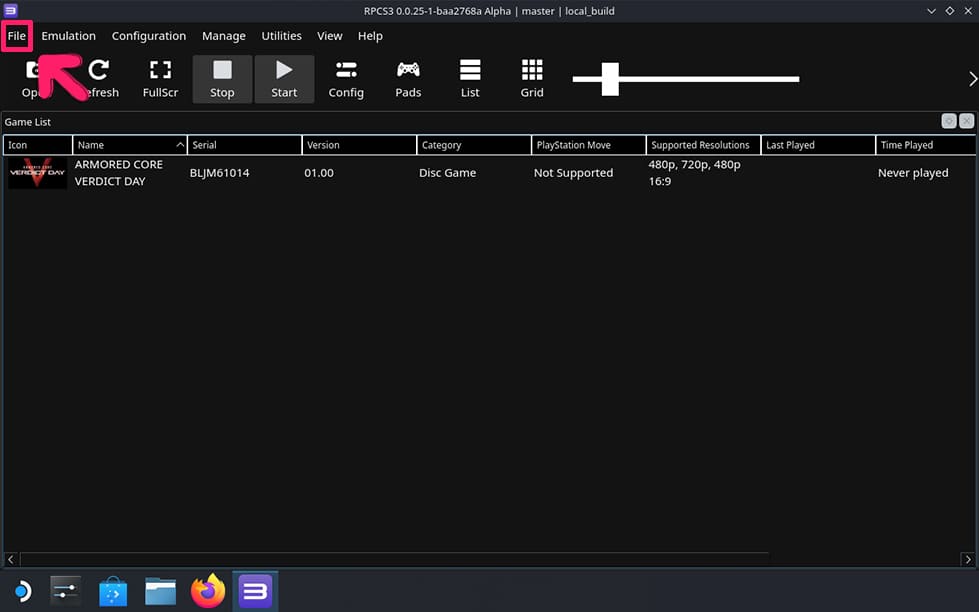Screen dimensions: 979x612
Task: Sort by Name column header
Action: click(x=130, y=145)
